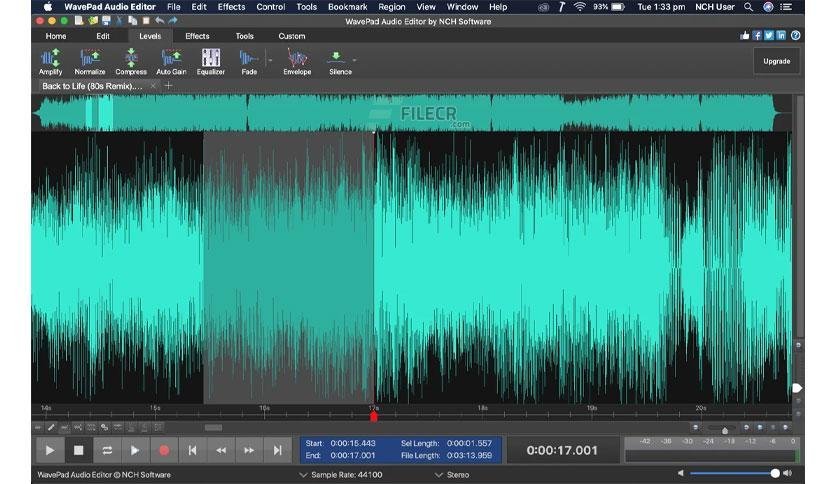Viewport: 836px width, 484px height.
Task: Open the Compress effect
Action: (x=130, y=59)
